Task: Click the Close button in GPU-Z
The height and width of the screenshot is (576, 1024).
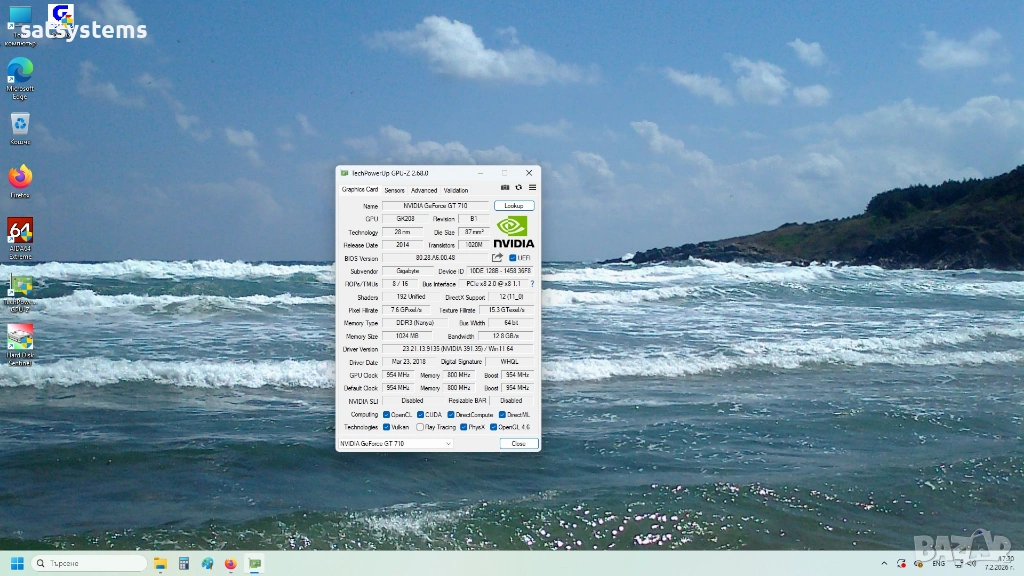Action: click(518, 443)
